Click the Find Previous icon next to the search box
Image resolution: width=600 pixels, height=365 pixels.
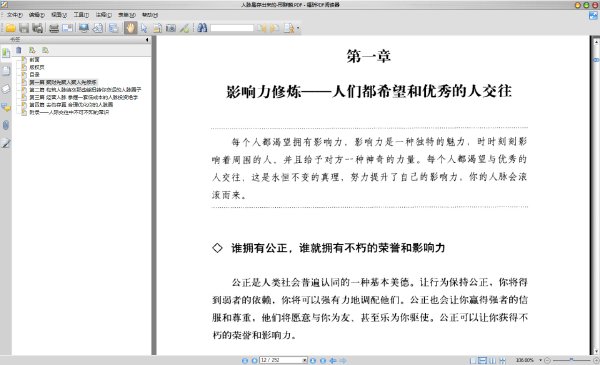pyautogui.click(x=261, y=28)
